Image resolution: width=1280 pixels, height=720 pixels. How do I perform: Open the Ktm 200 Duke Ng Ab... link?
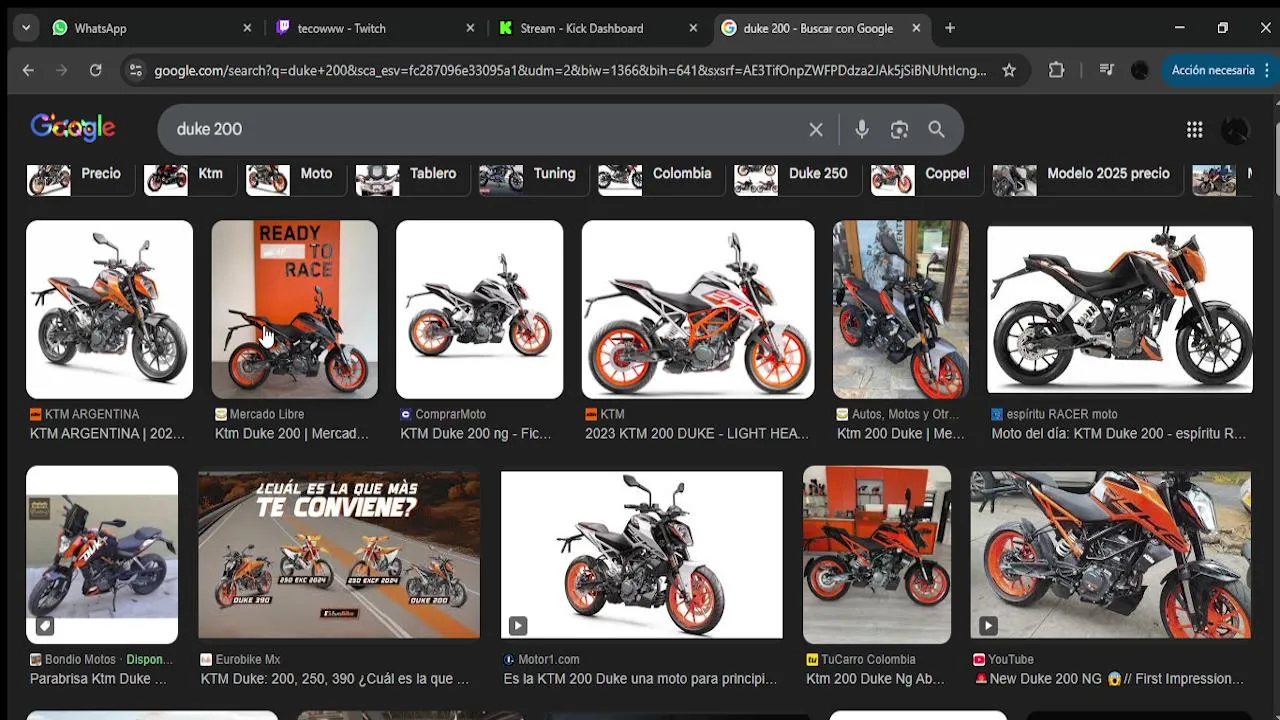point(875,678)
